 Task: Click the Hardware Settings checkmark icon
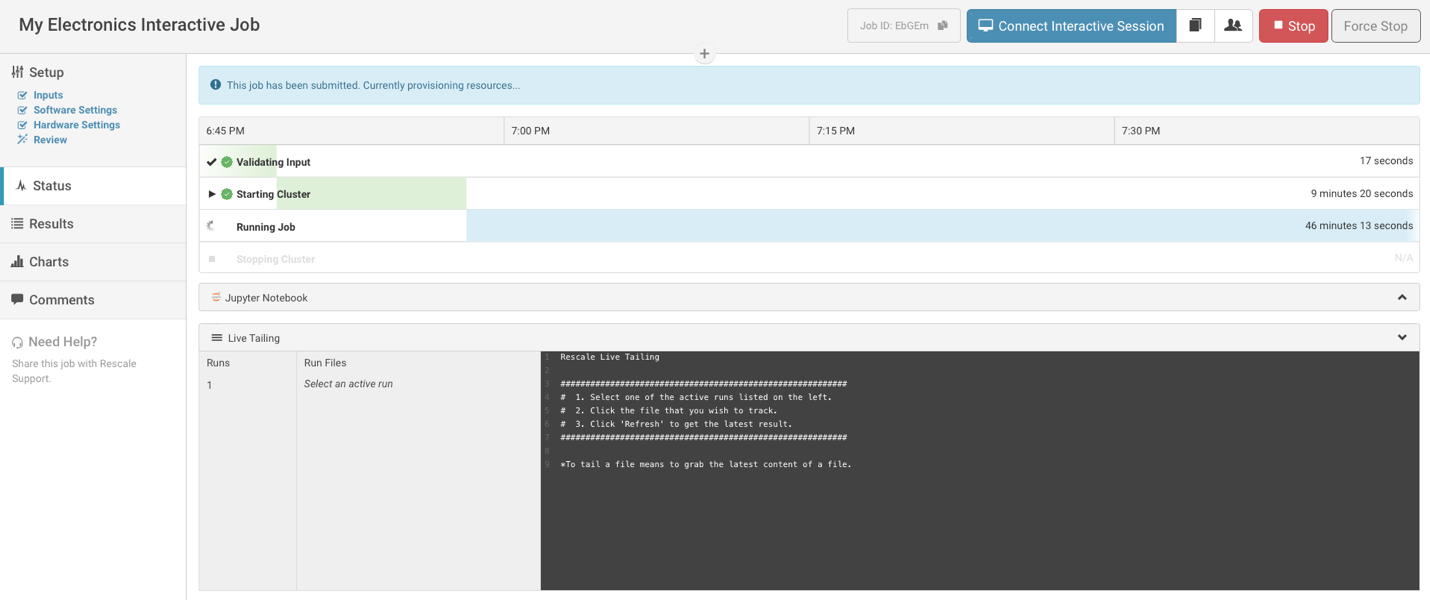point(22,125)
